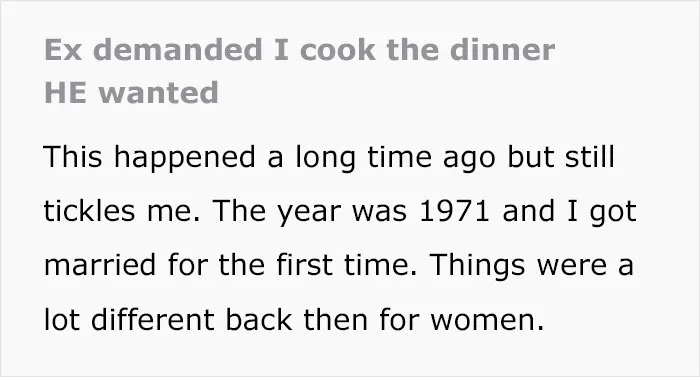
Task: Click the final word "women" in the paragraph
Action: [483, 321]
